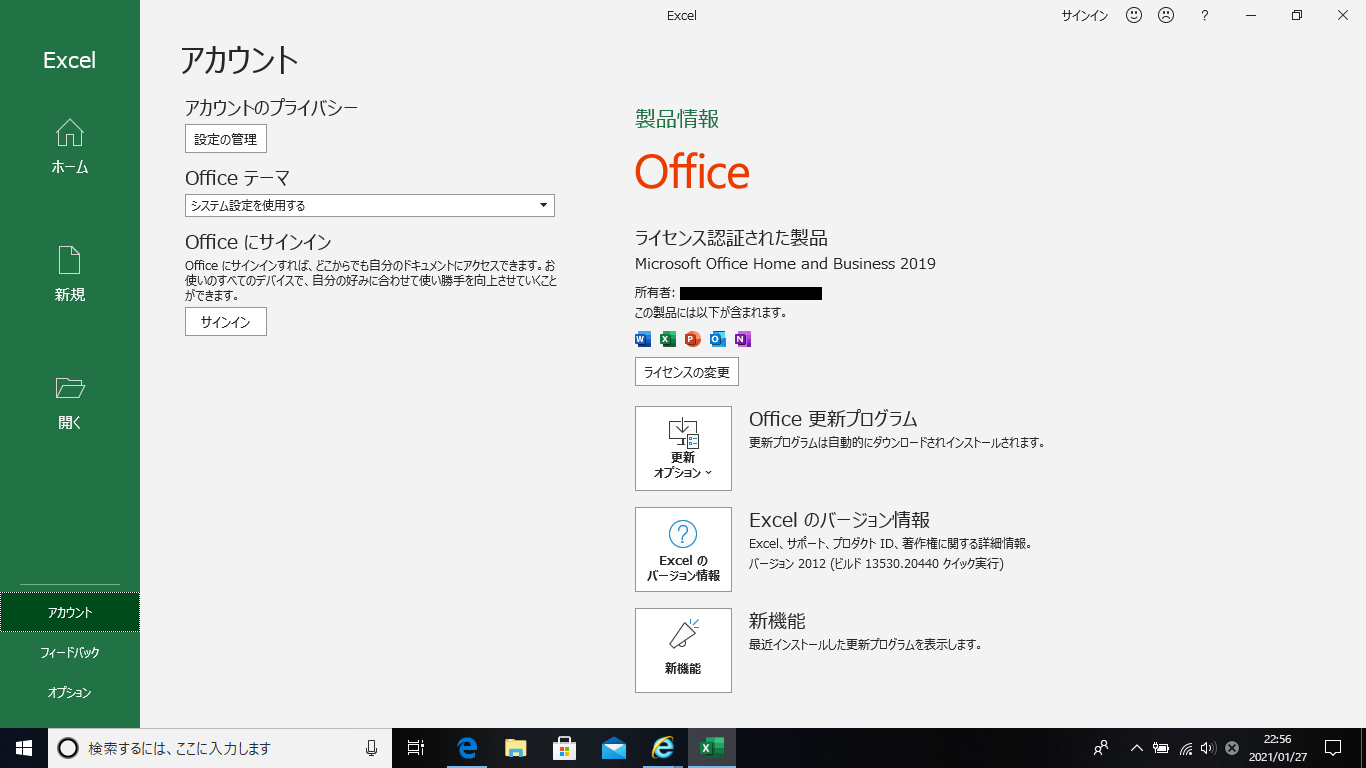Open the New (新規) workbook page
The width and height of the screenshot is (1366, 768).
70,274
